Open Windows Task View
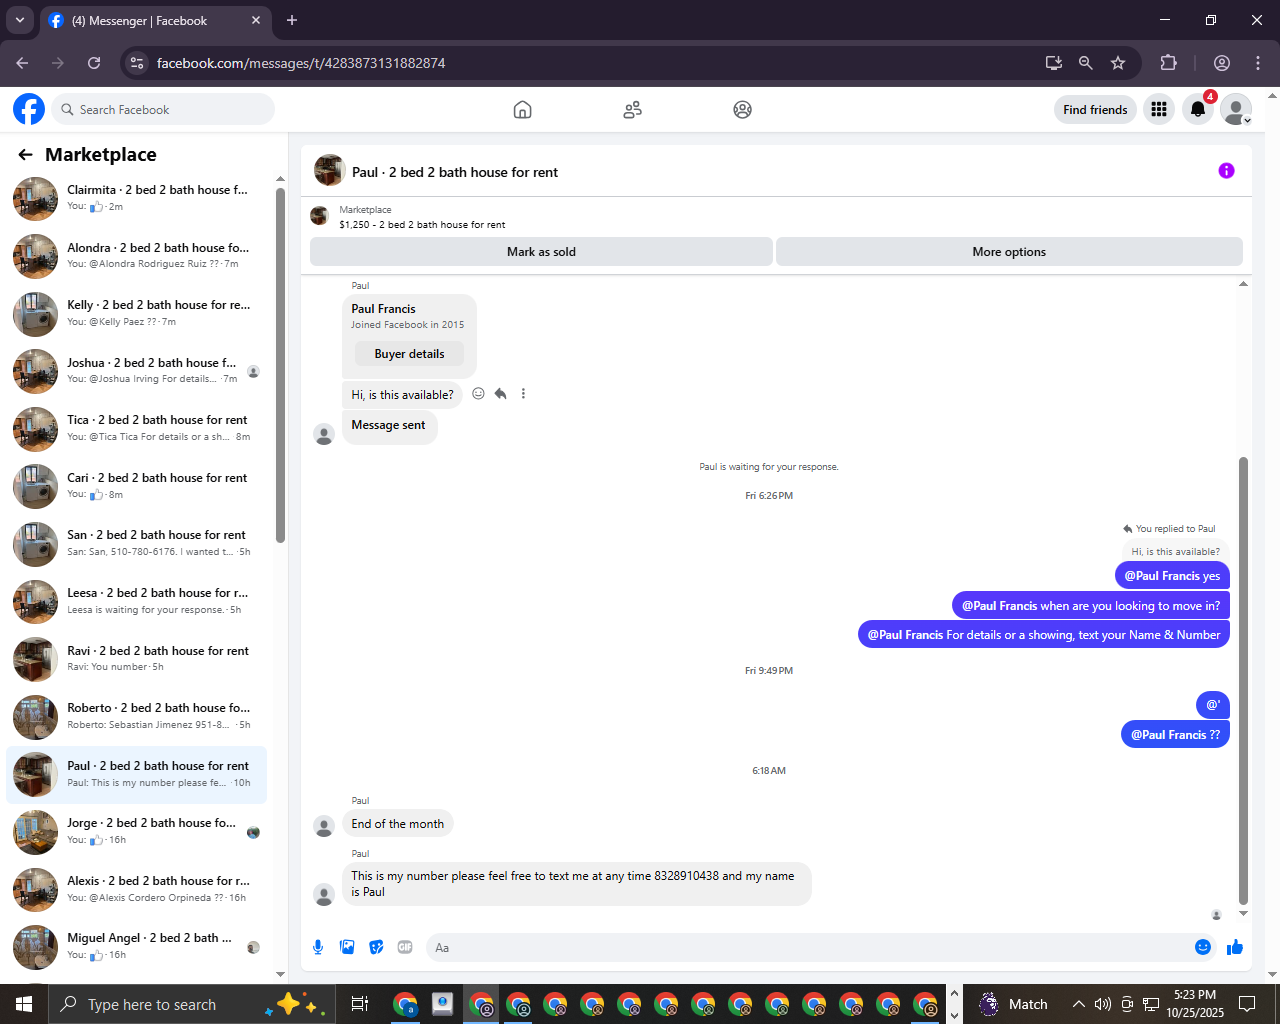Viewport: 1280px width, 1024px height. click(360, 1004)
